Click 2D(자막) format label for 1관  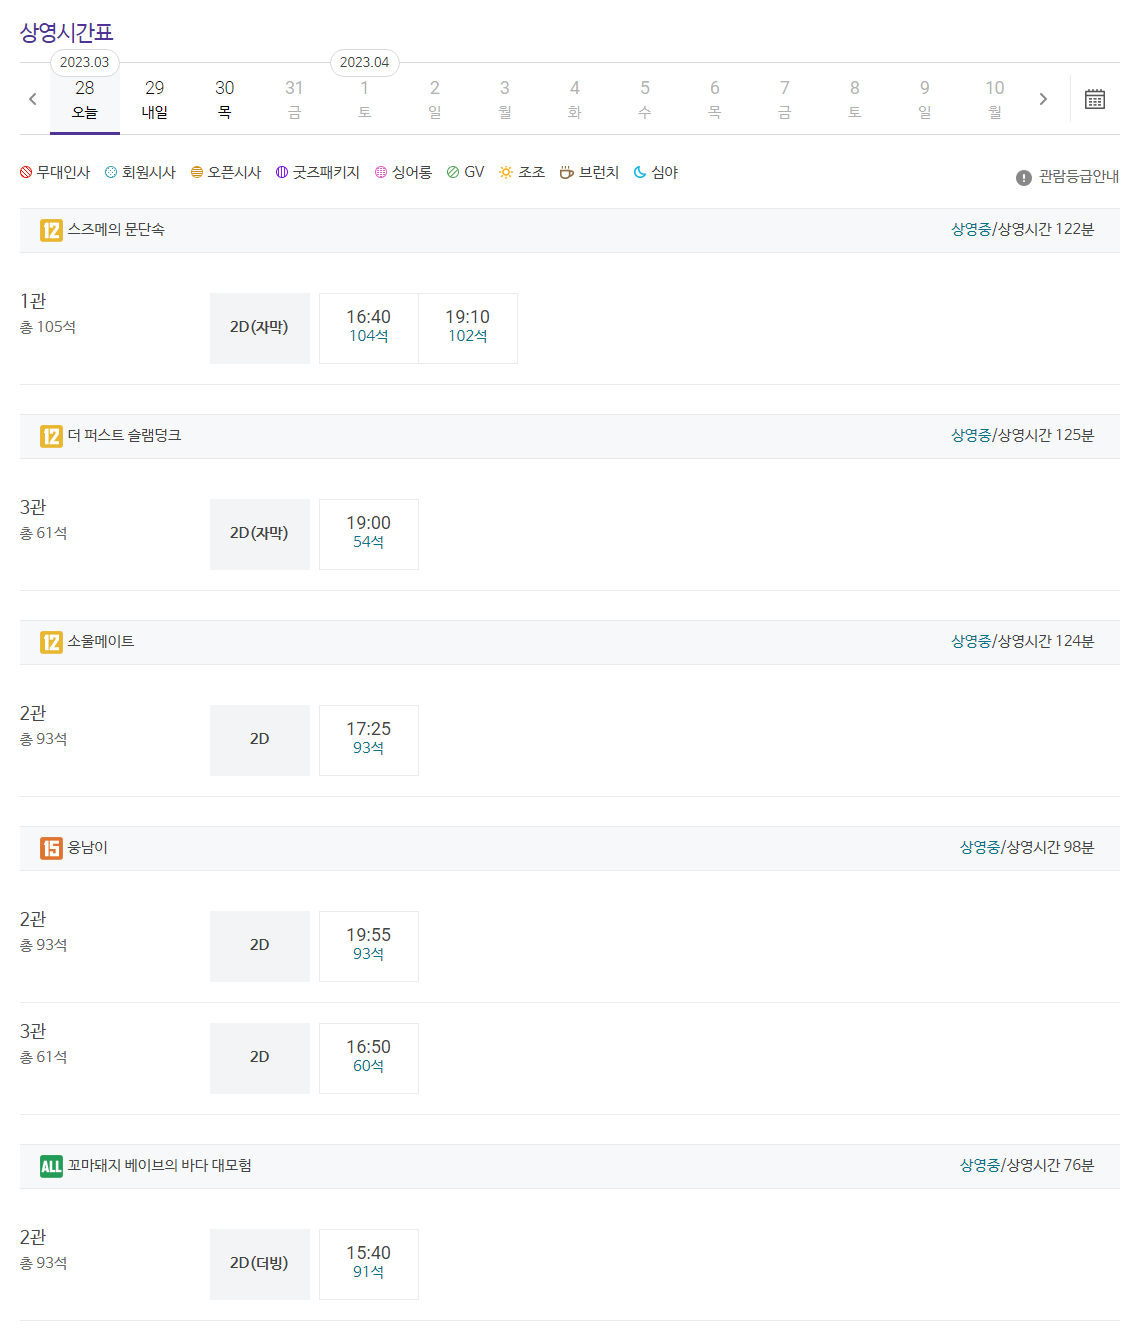[x=260, y=328]
